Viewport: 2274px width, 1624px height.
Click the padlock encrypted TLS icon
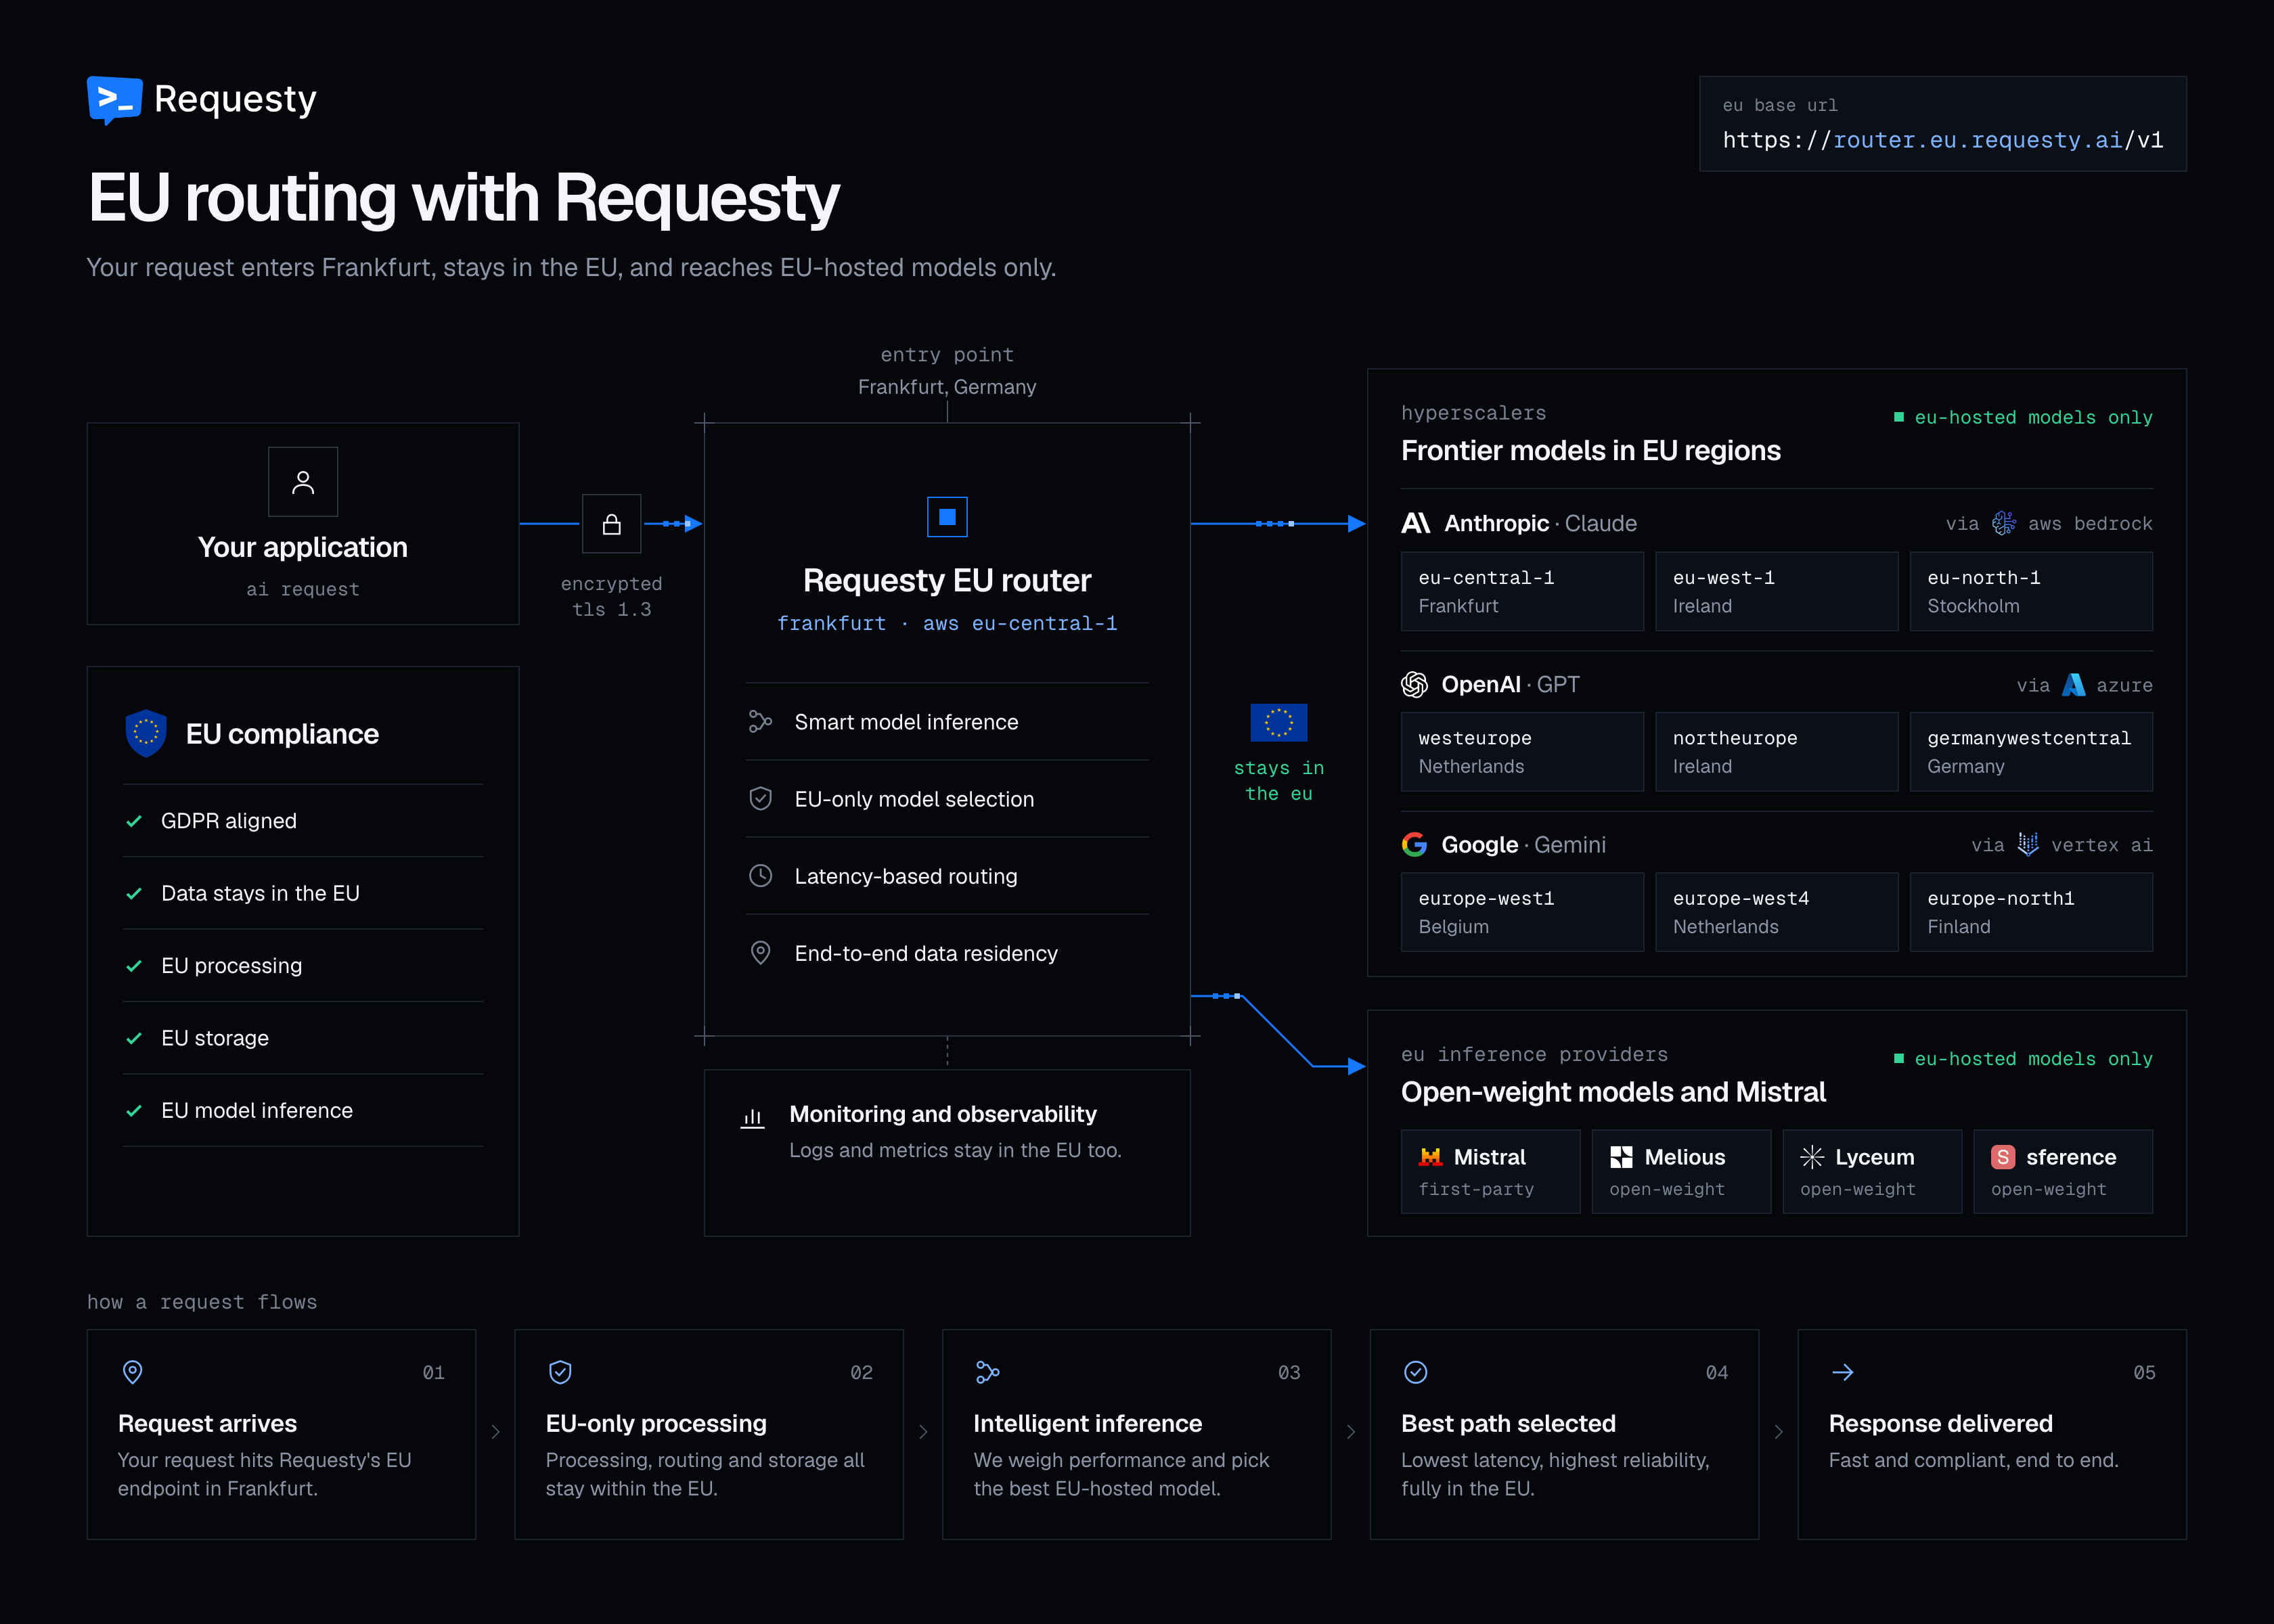pos(611,524)
